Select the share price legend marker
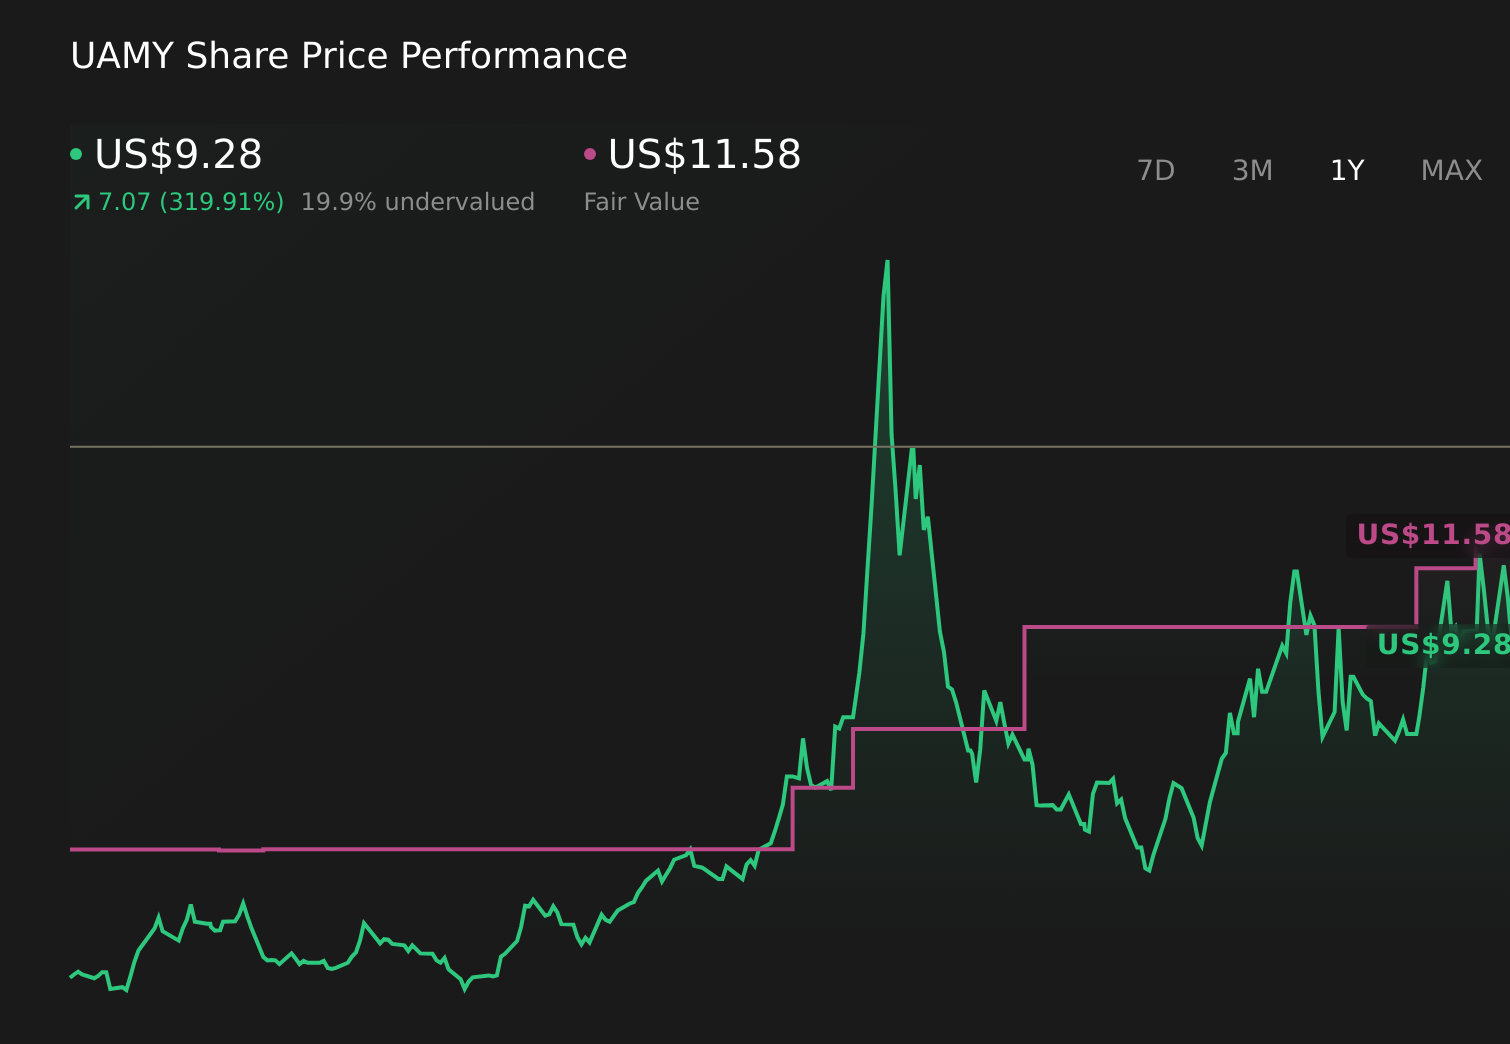 [x=76, y=153]
